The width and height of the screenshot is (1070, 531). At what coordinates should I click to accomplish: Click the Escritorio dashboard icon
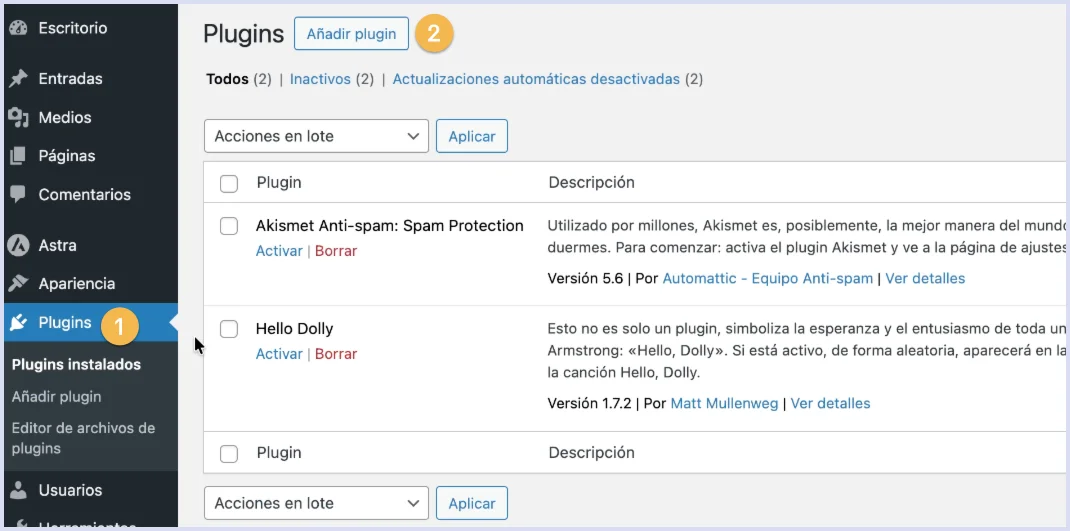pyautogui.click(x=18, y=28)
